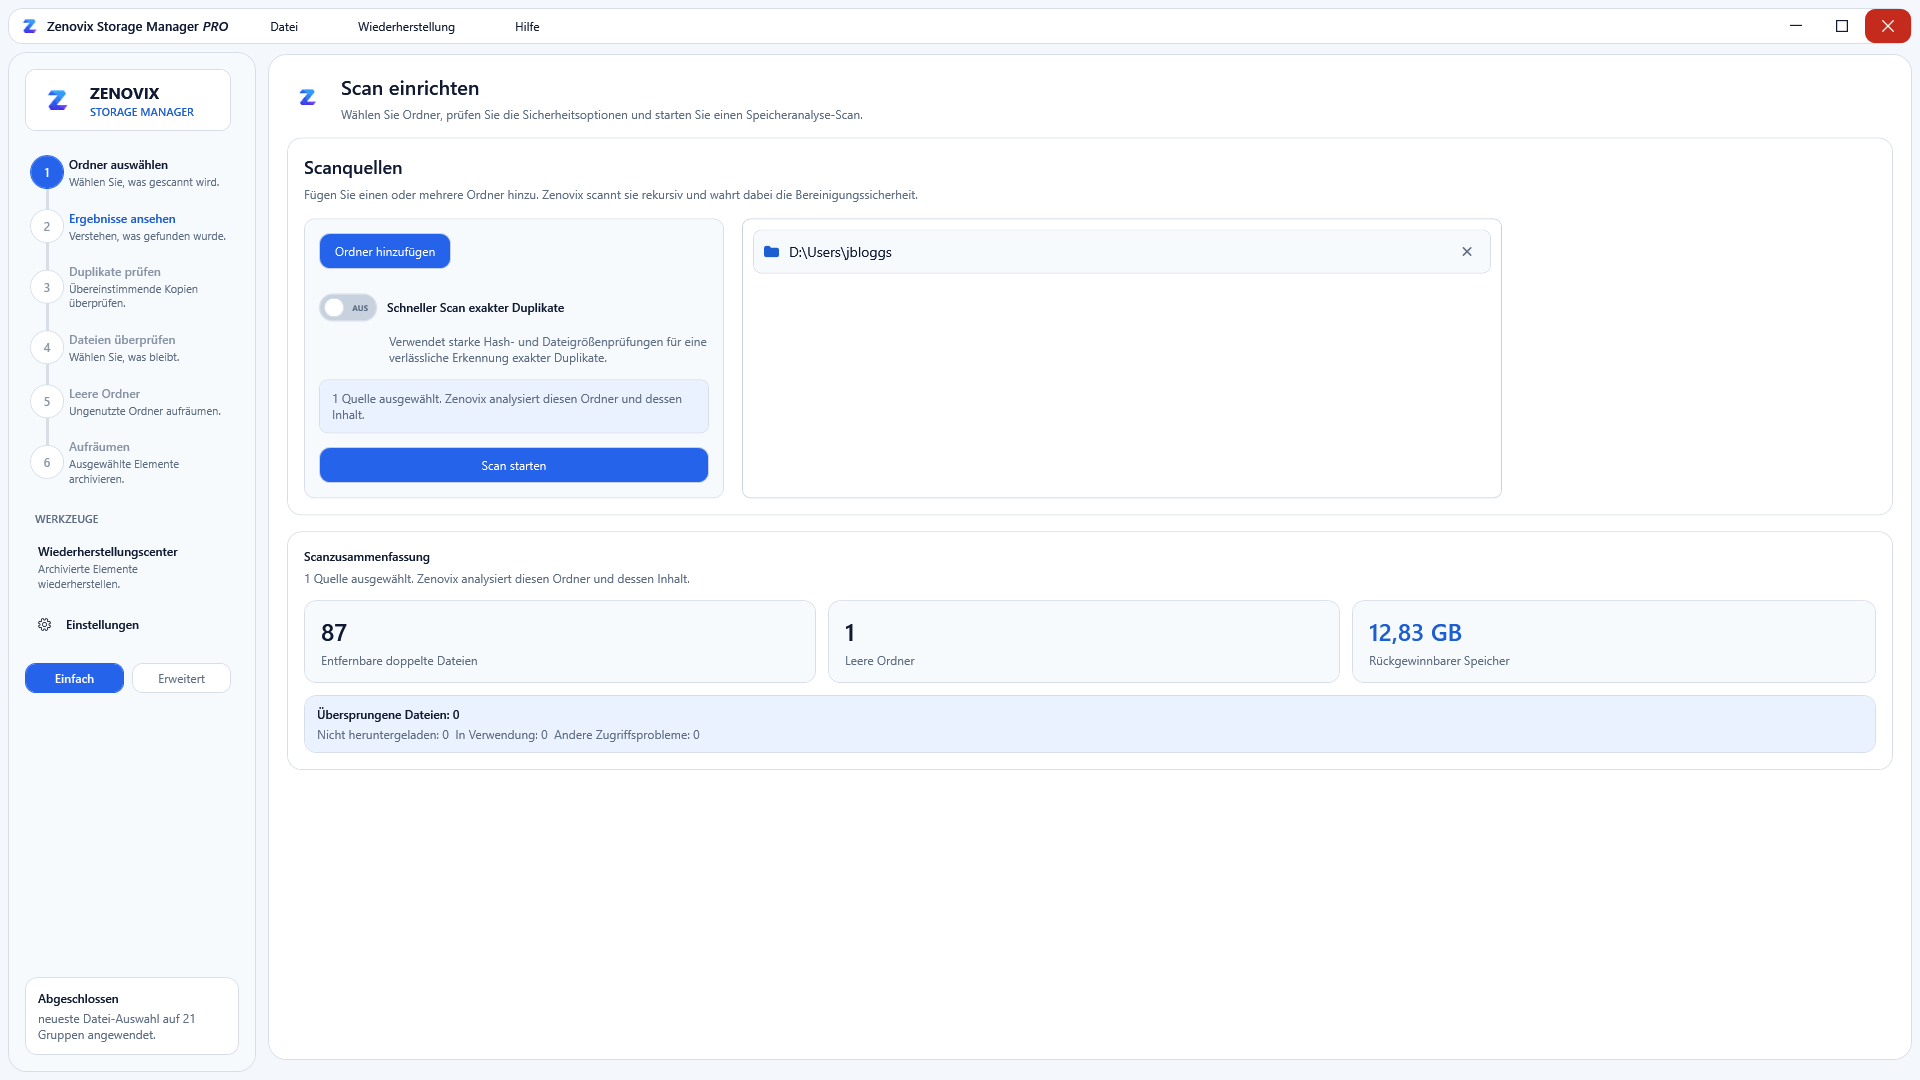Select step 1 circle Ordner auswählen
Image resolution: width=1920 pixels, height=1080 pixels.
click(x=47, y=173)
